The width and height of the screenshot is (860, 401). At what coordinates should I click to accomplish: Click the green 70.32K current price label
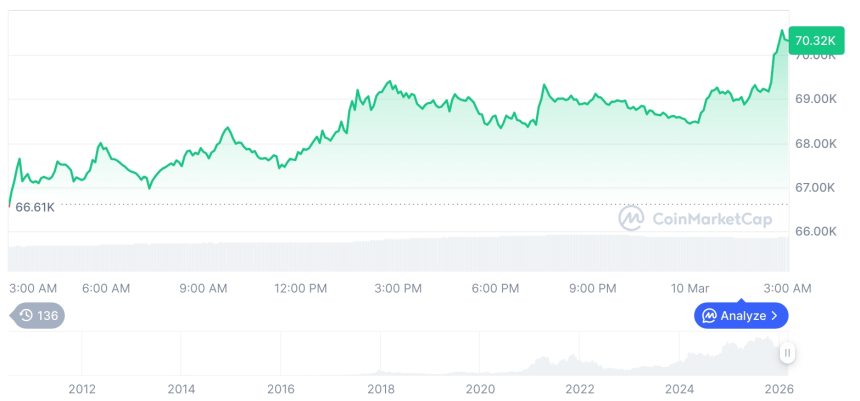tap(815, 40)
